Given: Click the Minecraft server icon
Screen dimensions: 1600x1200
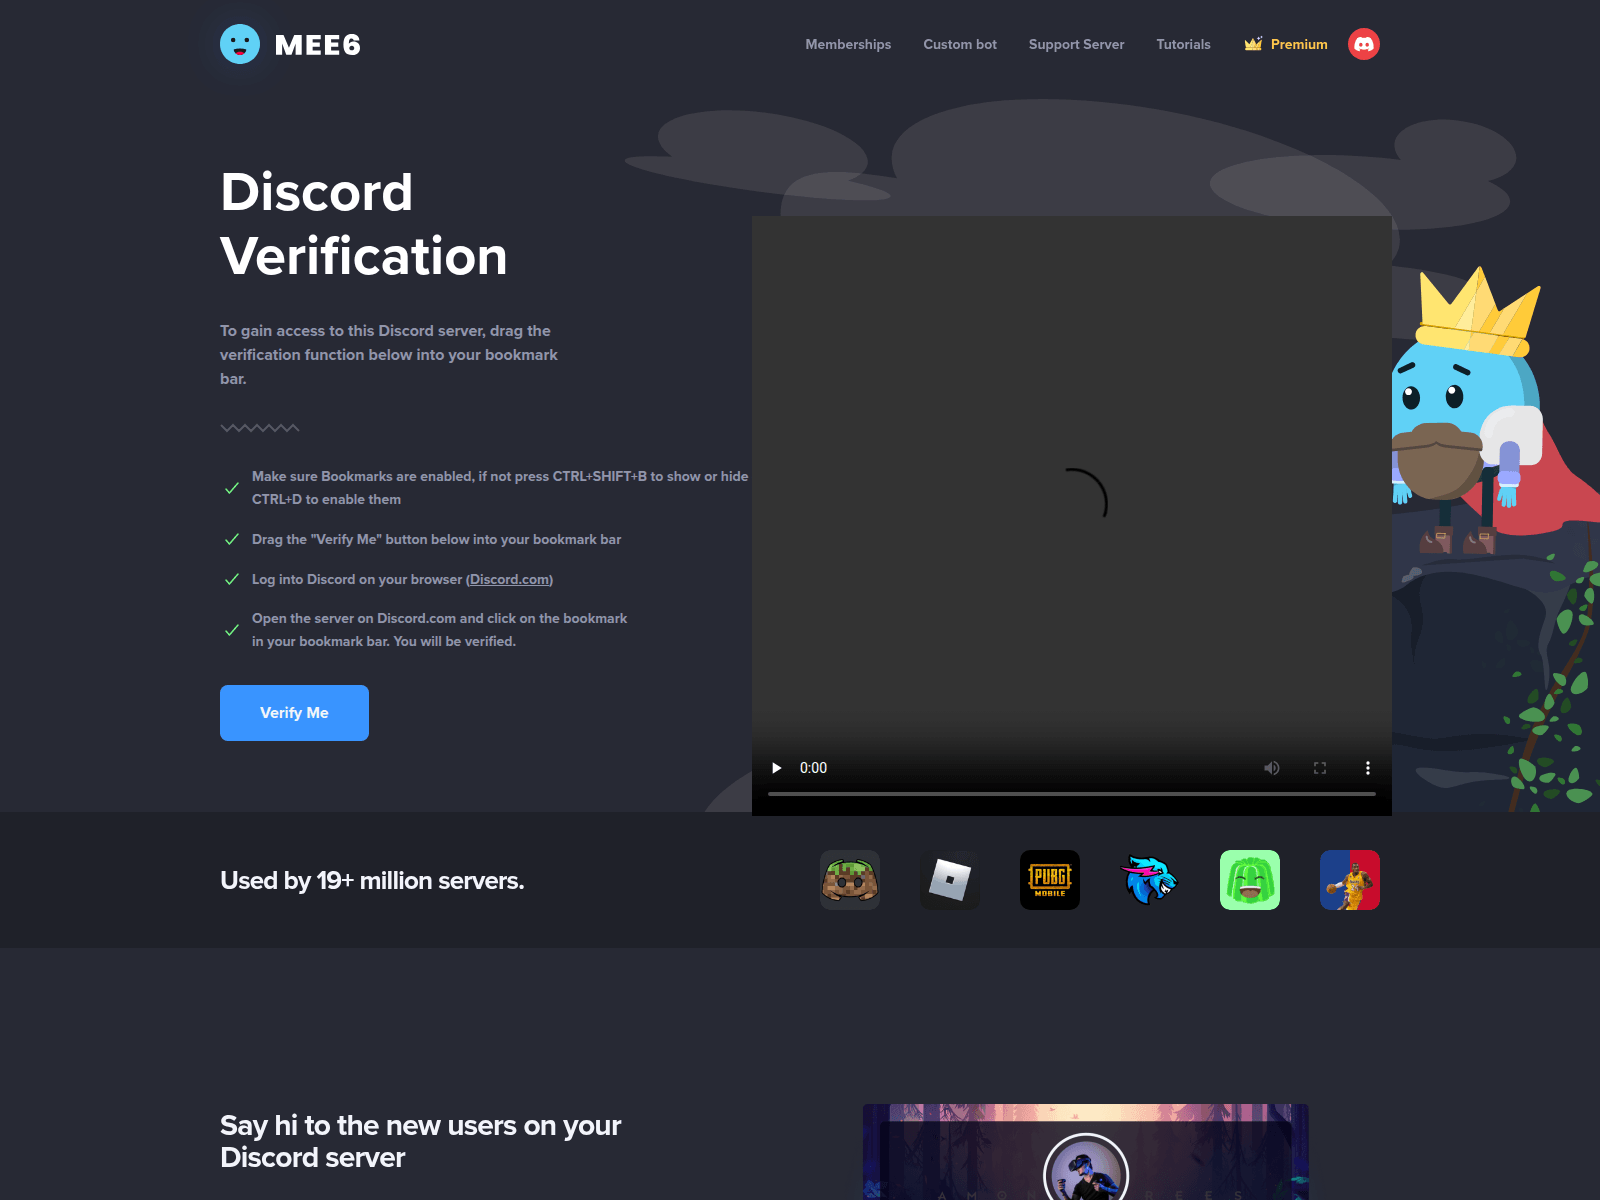Looking at the screenshot, I should click(x=850, y=880).
